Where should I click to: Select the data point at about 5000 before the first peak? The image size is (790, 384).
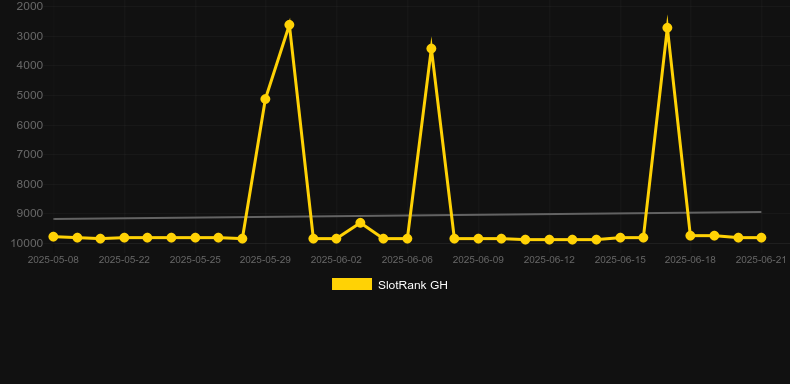265,99
